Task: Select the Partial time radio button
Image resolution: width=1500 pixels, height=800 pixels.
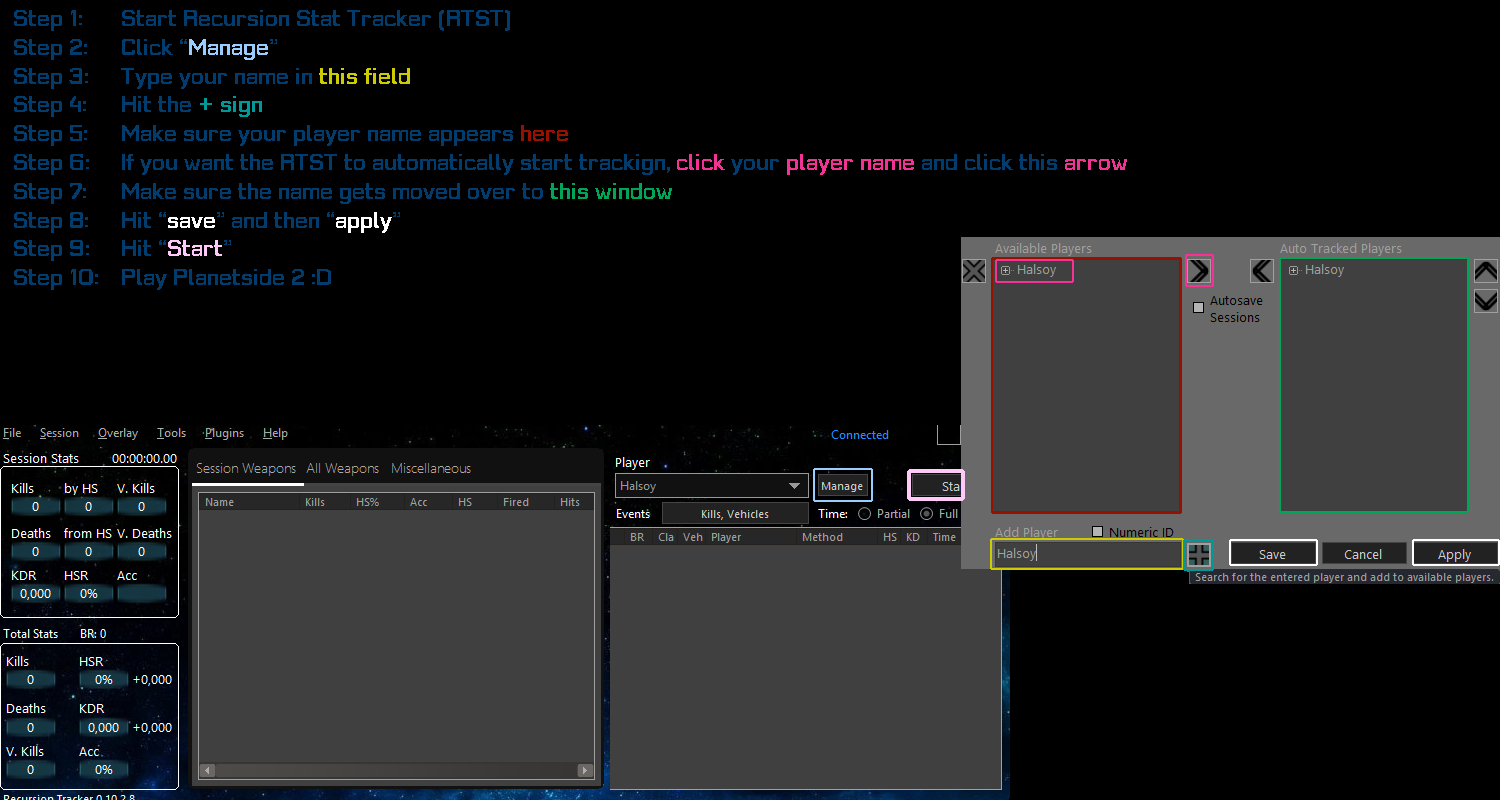Action: [x=864, y=514]
